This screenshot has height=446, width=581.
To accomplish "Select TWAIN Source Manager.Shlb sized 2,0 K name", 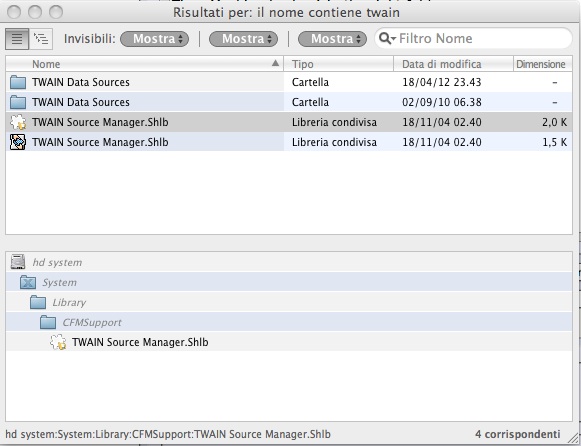I will [x=100, y=122].
